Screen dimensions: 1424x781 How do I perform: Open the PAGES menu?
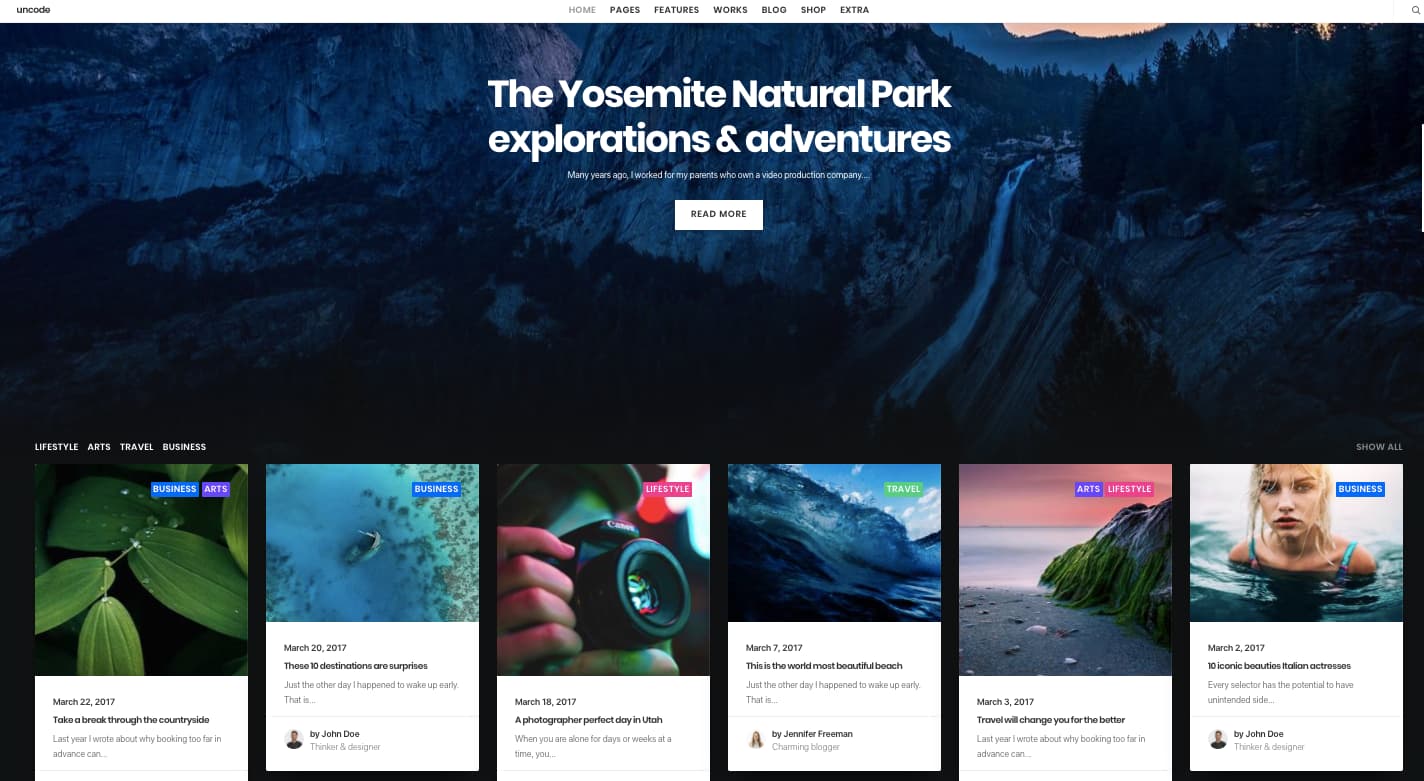point(625,10)
